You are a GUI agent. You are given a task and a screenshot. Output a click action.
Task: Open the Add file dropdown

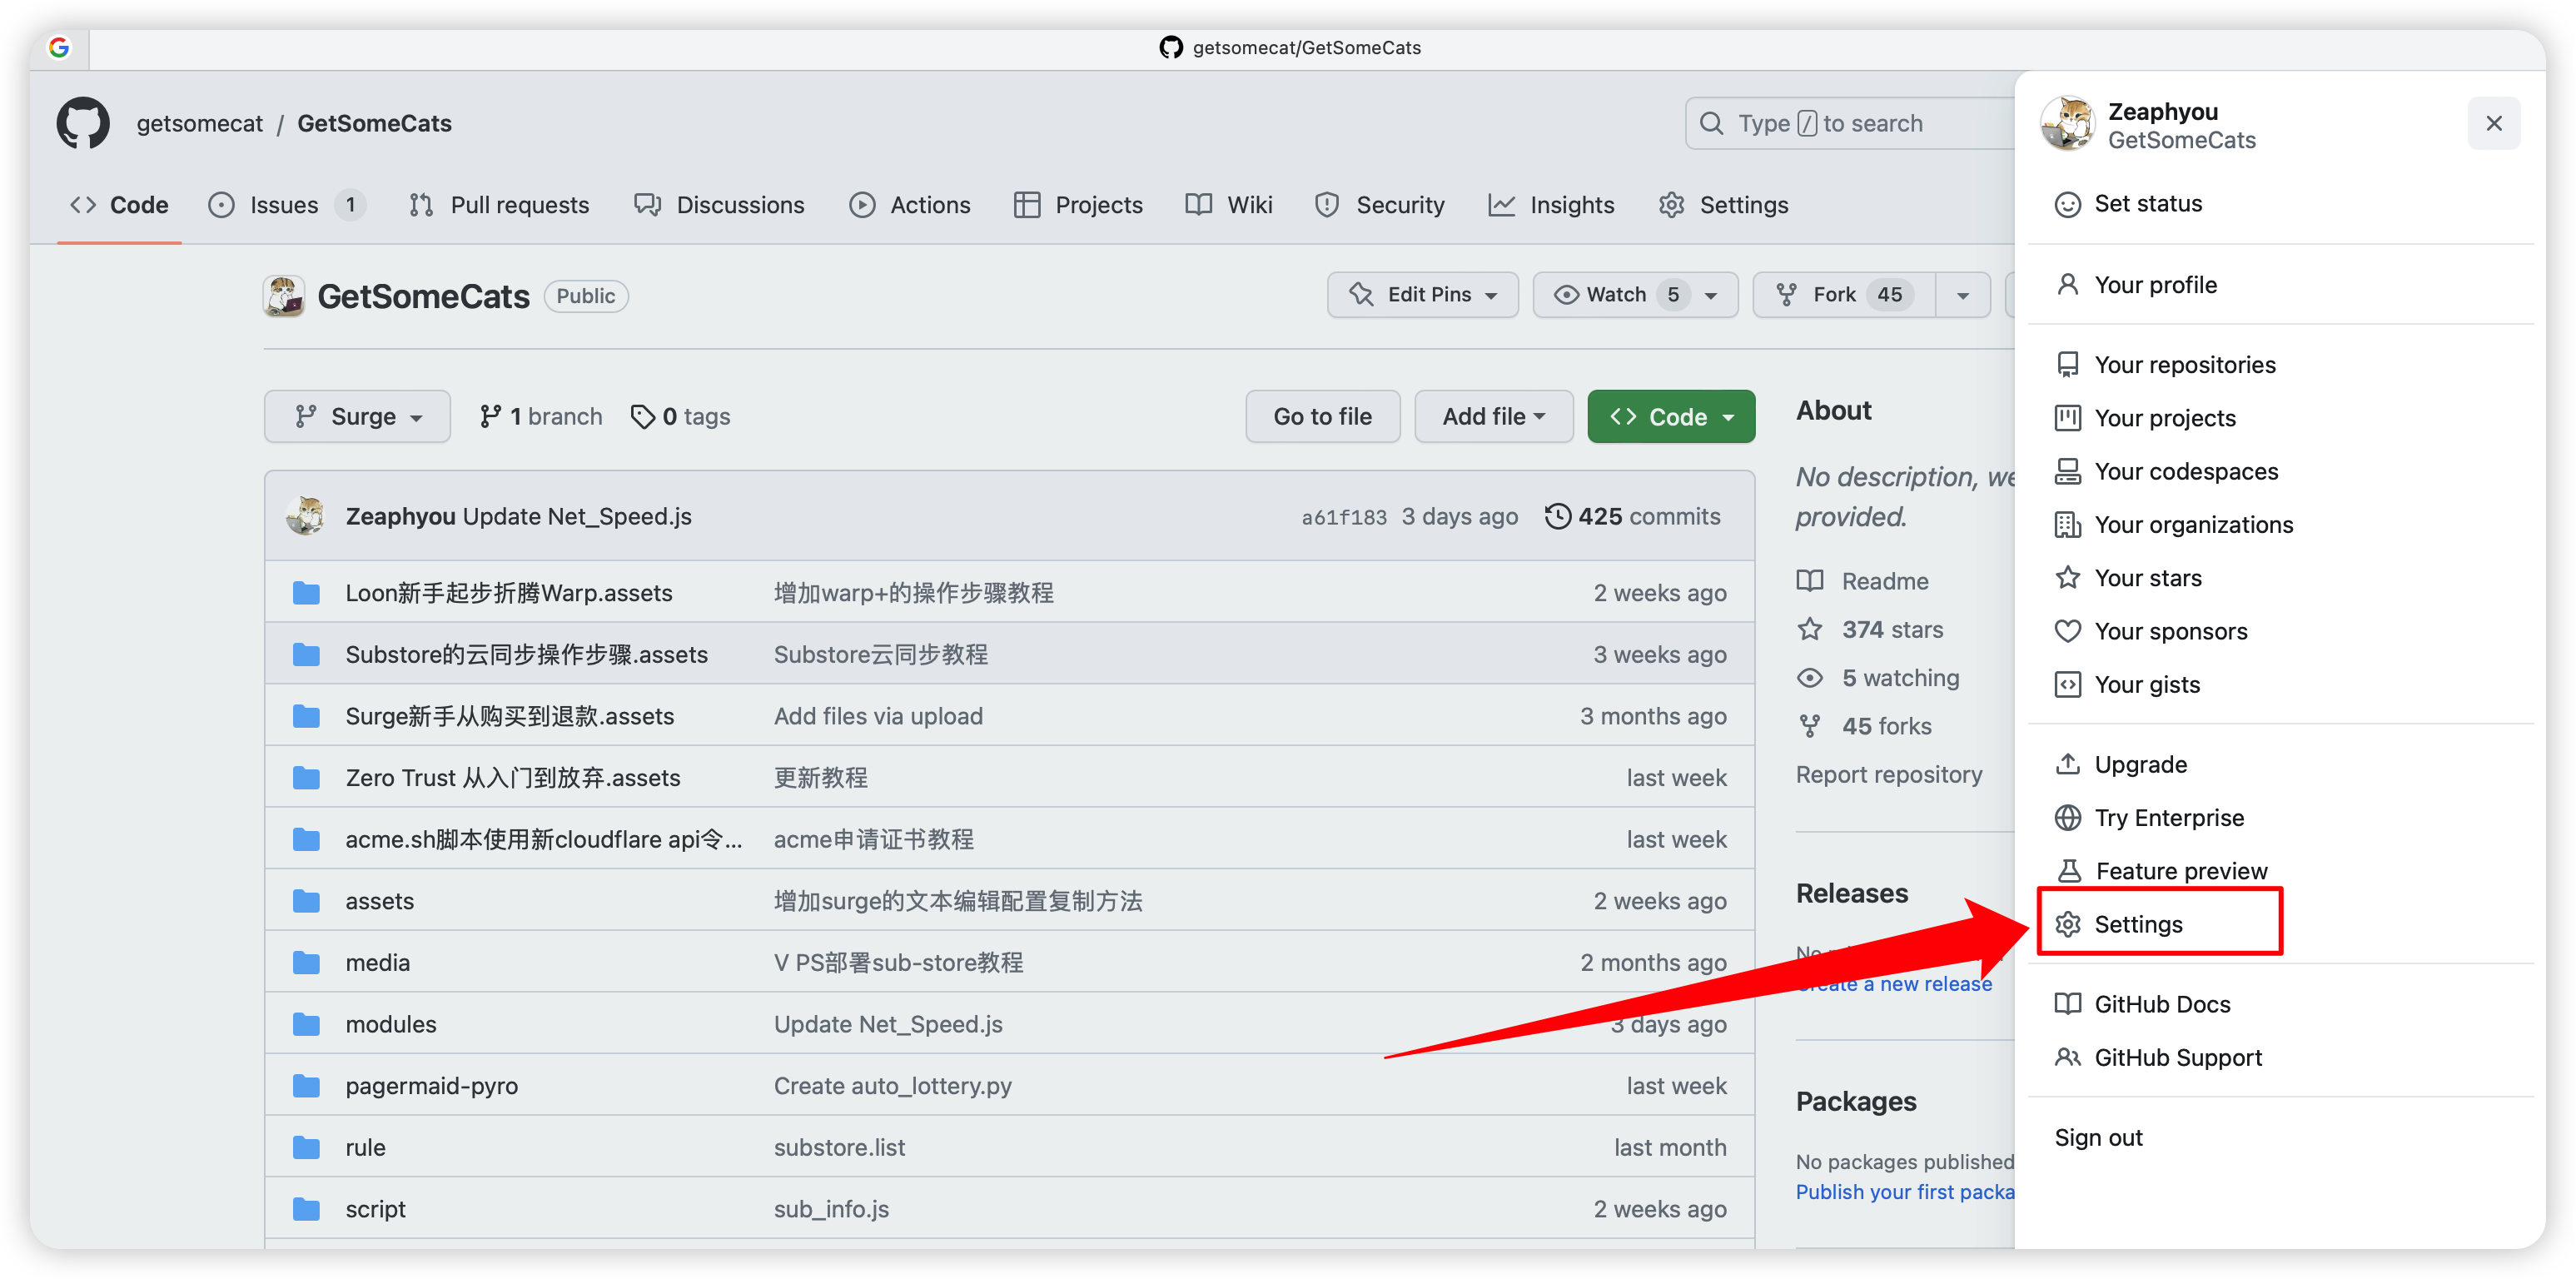point(1493,416)
